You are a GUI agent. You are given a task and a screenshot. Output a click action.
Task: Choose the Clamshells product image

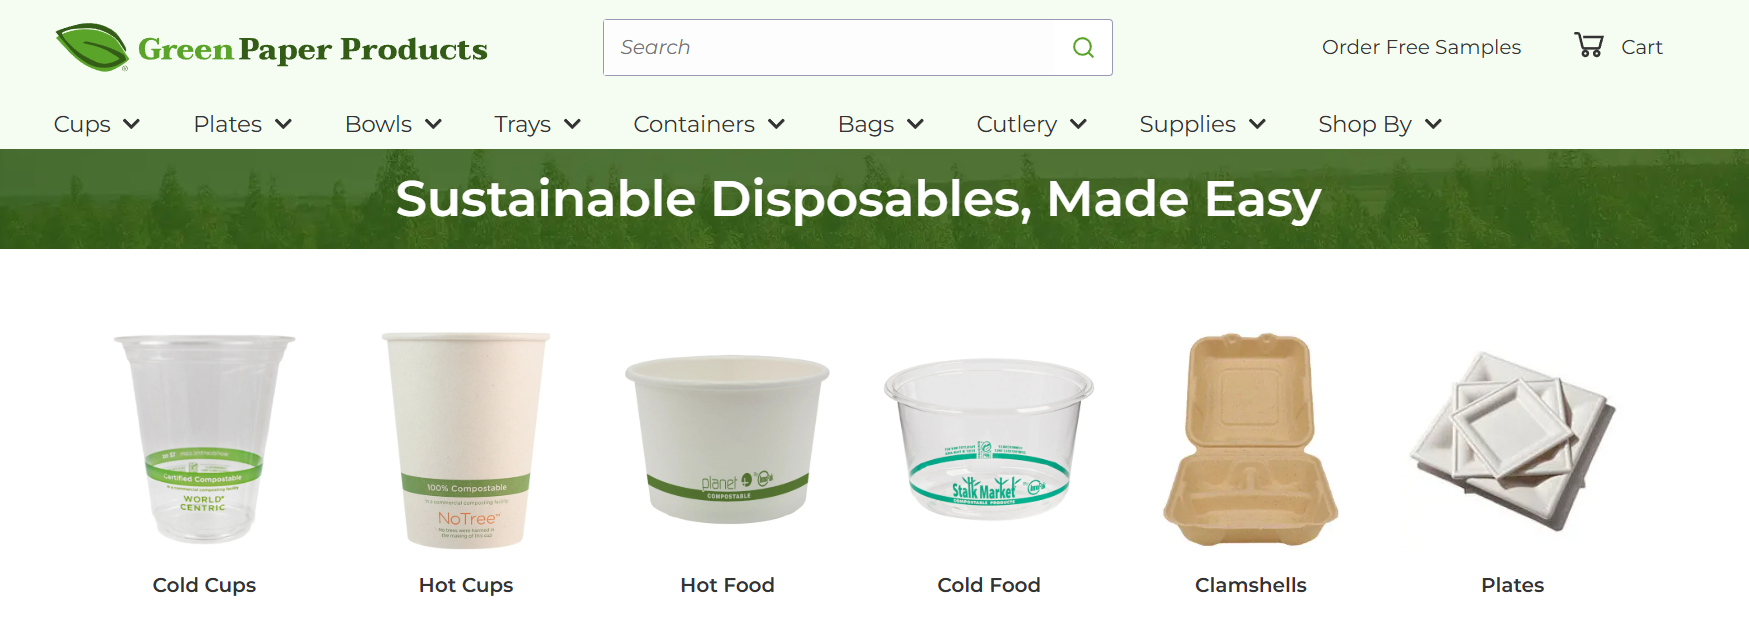(x=1251, y=440)
